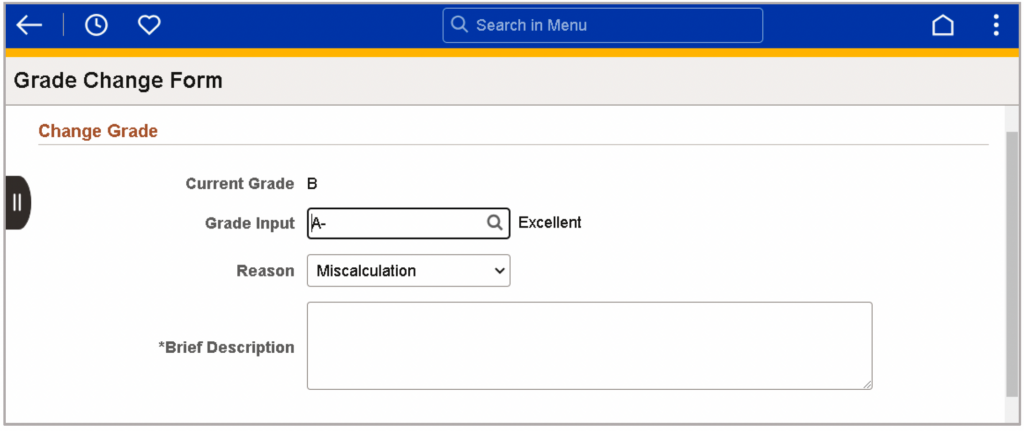
Task: Click the Excellent grade description text
Action: (x=550, y=223)
